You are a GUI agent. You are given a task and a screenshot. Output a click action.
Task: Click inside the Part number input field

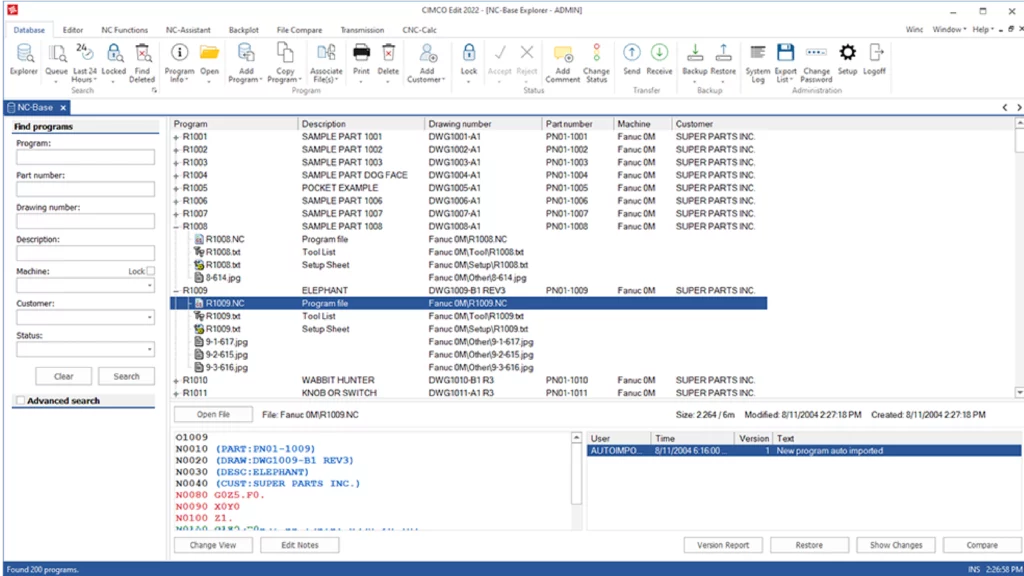tap(85, 189)
